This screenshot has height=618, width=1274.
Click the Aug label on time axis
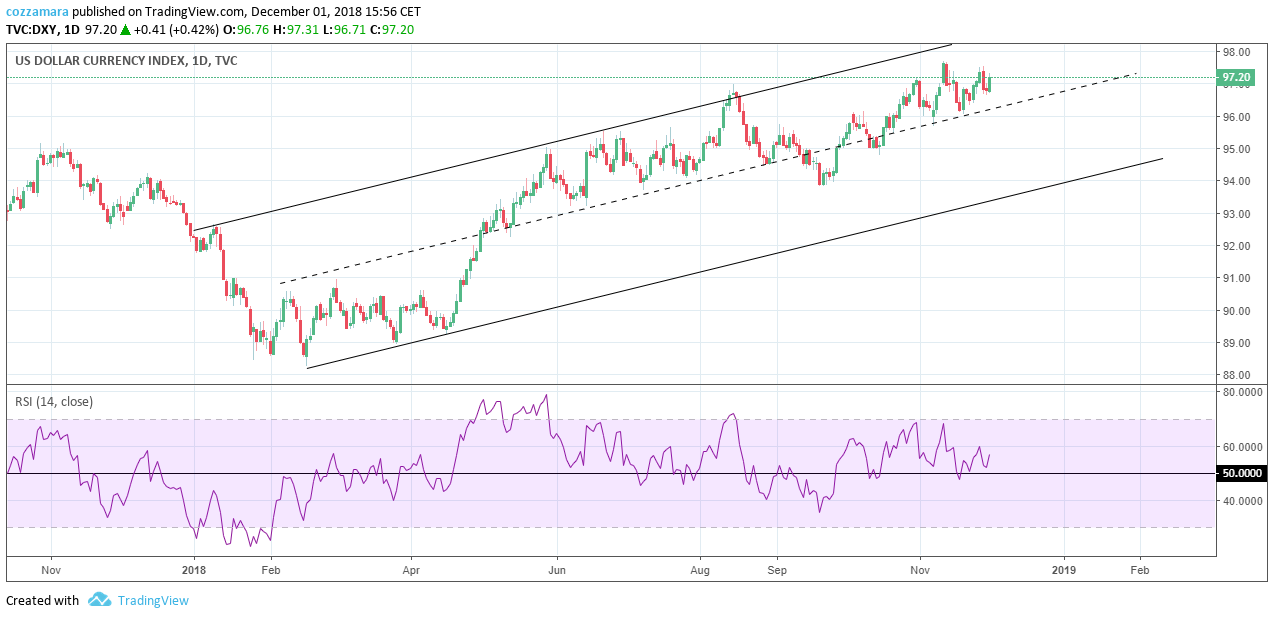(x=701, y=569)
